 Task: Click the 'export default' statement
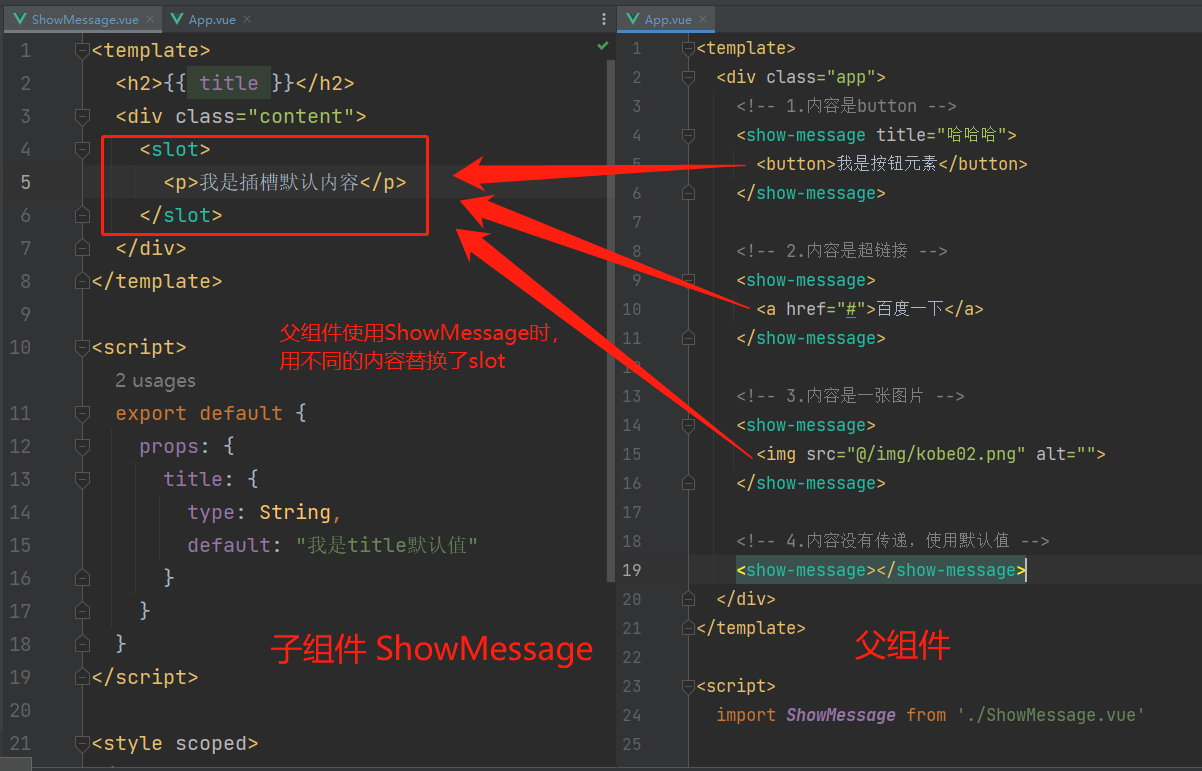[199, 414]
